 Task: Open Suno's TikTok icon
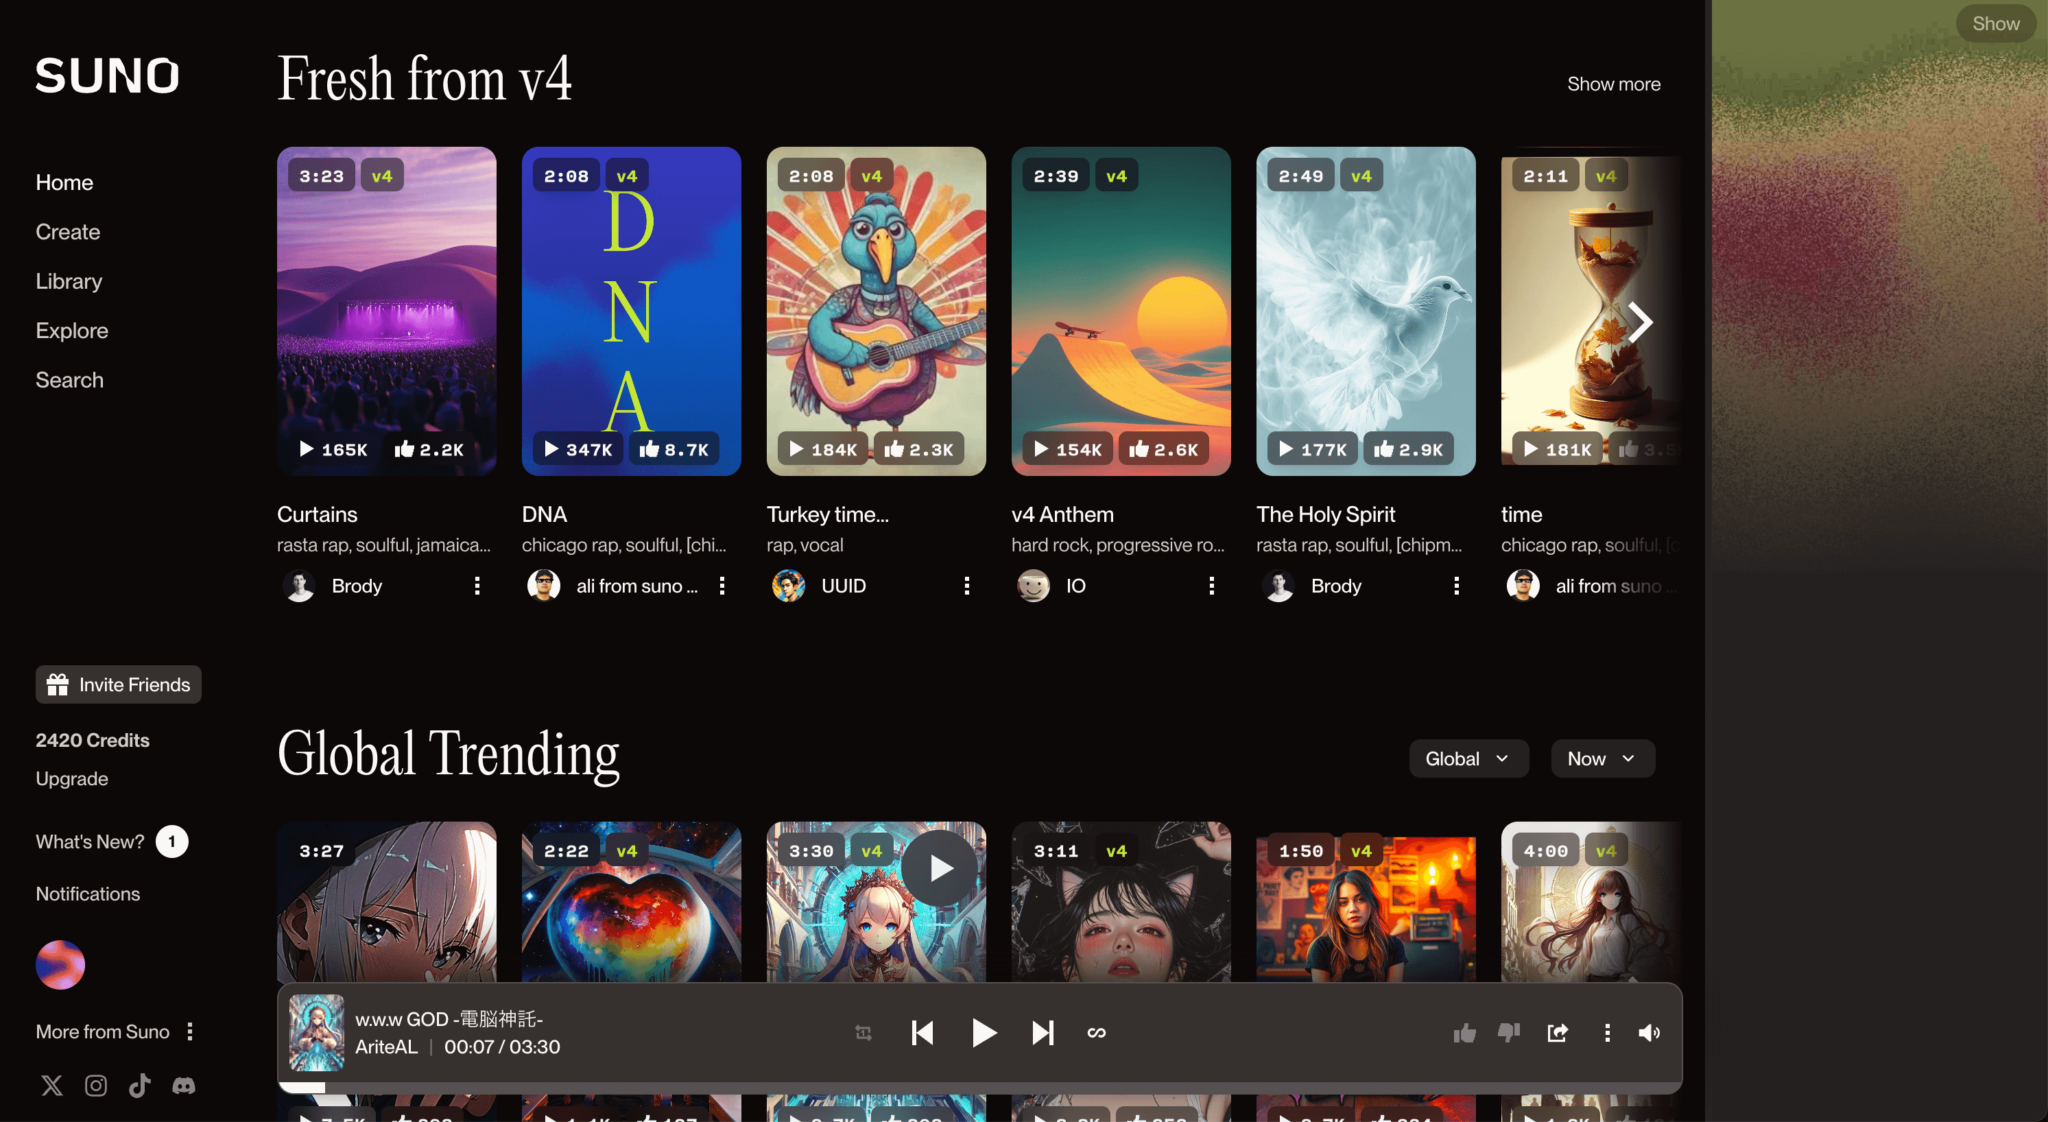(140, 1086)
